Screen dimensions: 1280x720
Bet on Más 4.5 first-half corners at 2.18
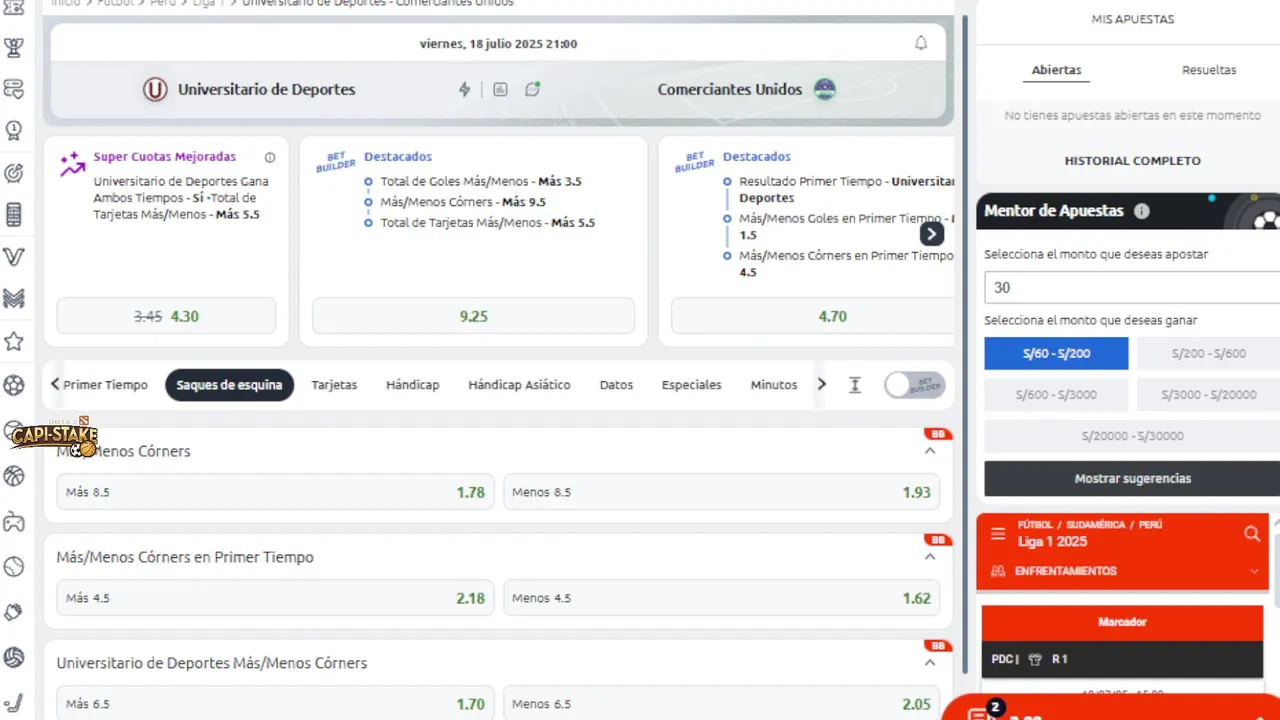click(x=275, y=598)
